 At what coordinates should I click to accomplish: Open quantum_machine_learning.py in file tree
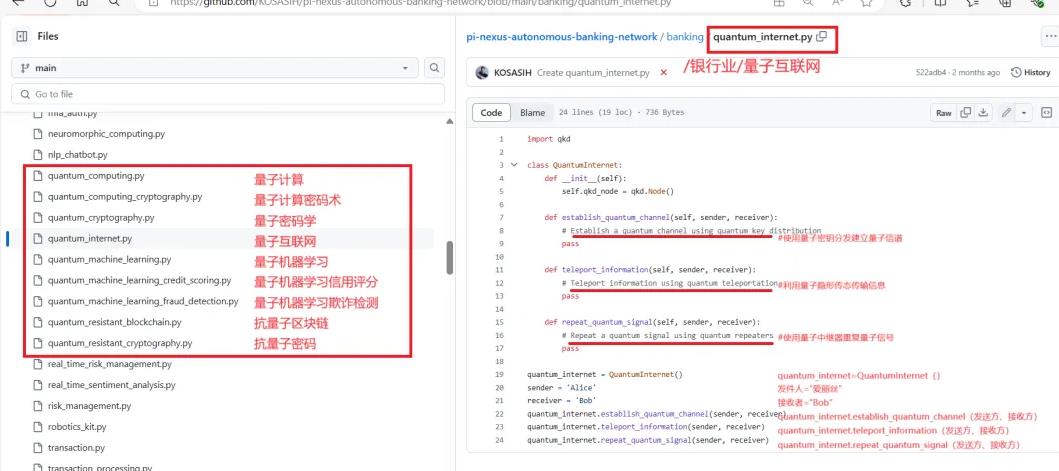109,259
